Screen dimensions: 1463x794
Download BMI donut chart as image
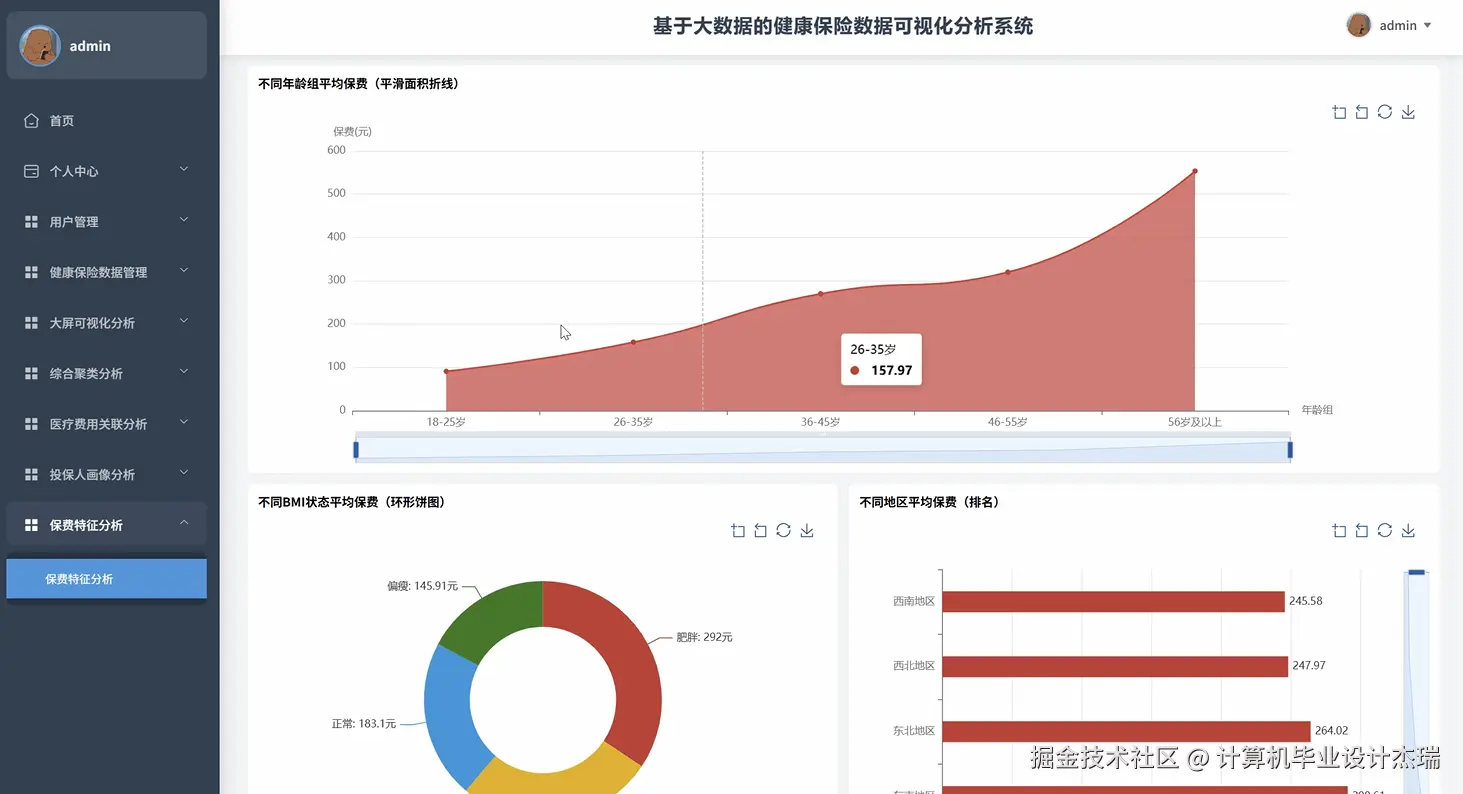(807, 531)
